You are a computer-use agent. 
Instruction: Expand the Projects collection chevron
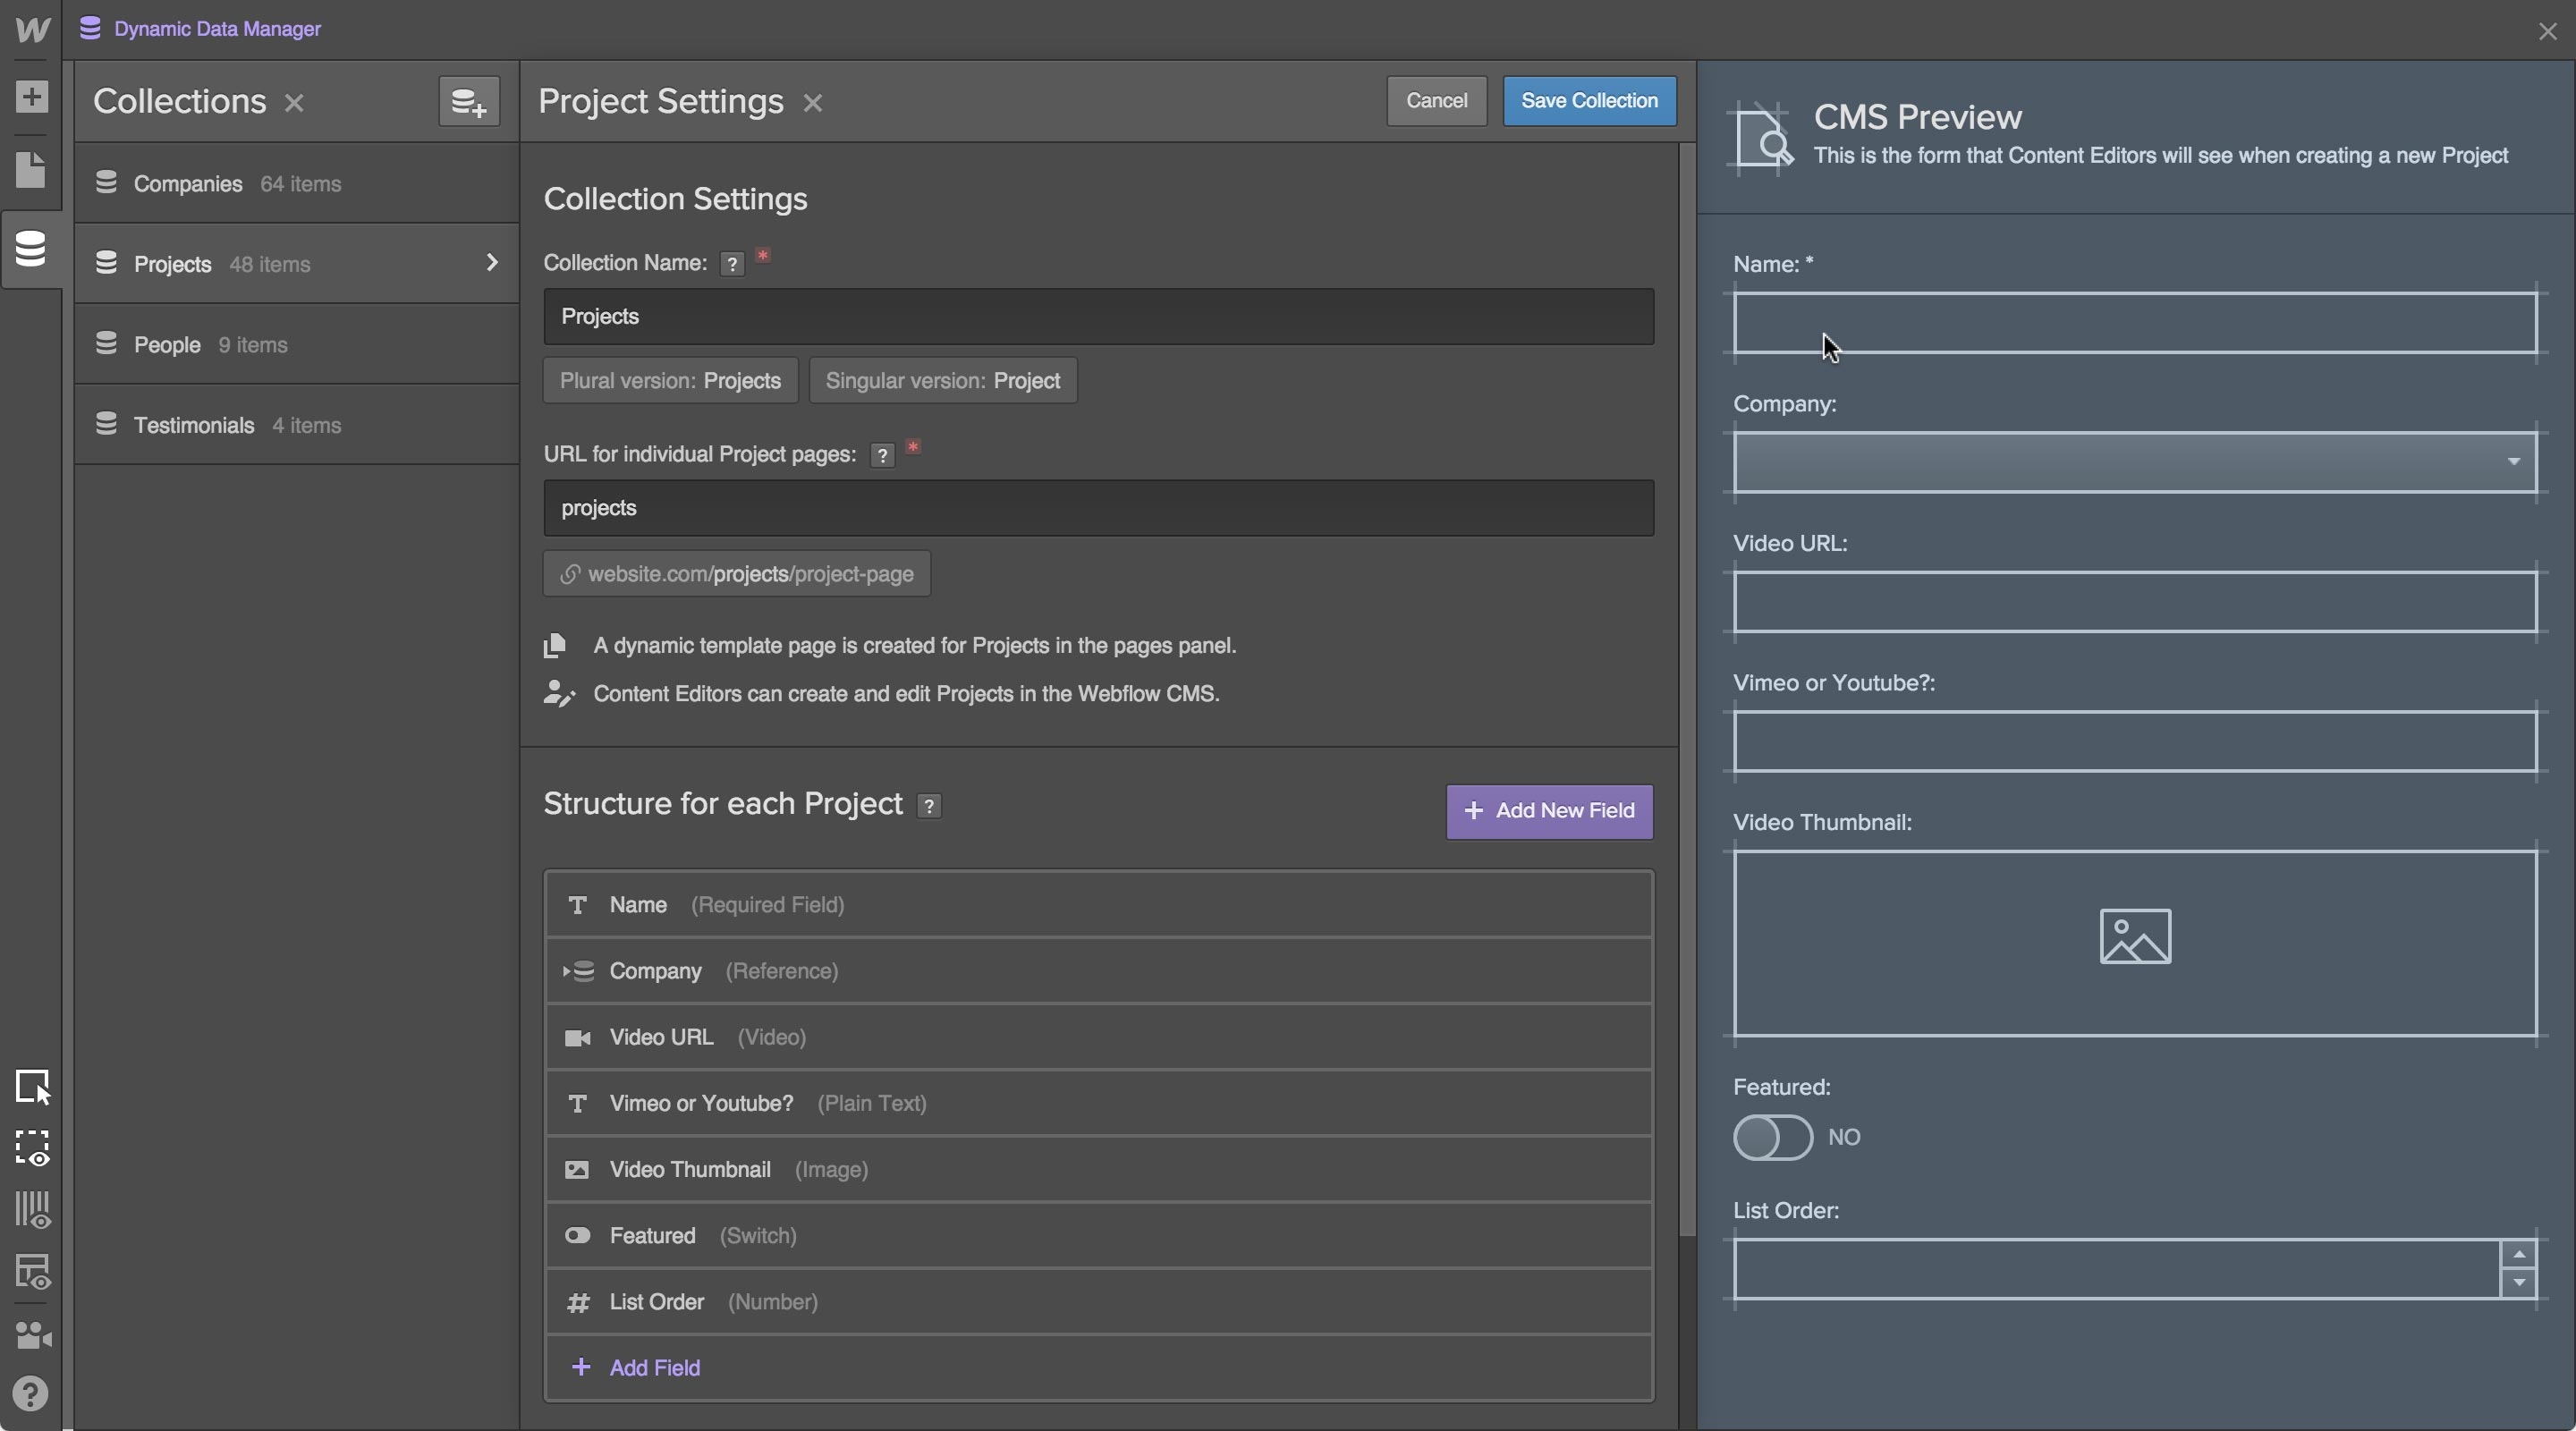[491, 263]
